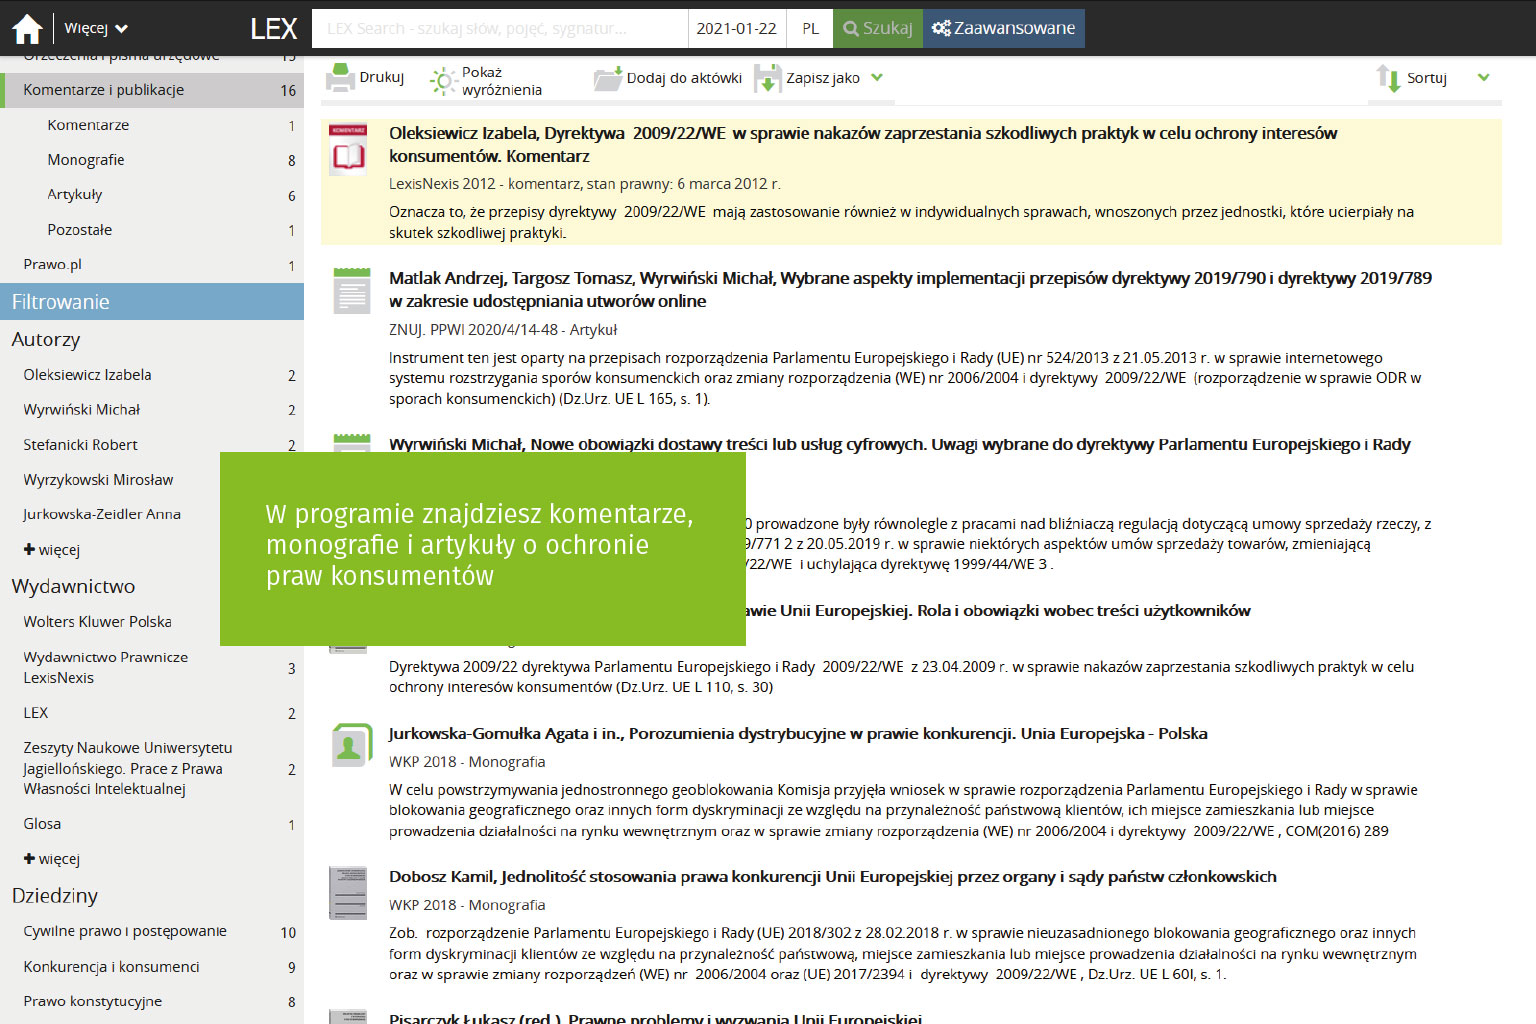The width and height of the screenshot is (1536, 1024).
Task: Expand the Zapisz jako dropdown arrow
Action: tap(877, 77)
